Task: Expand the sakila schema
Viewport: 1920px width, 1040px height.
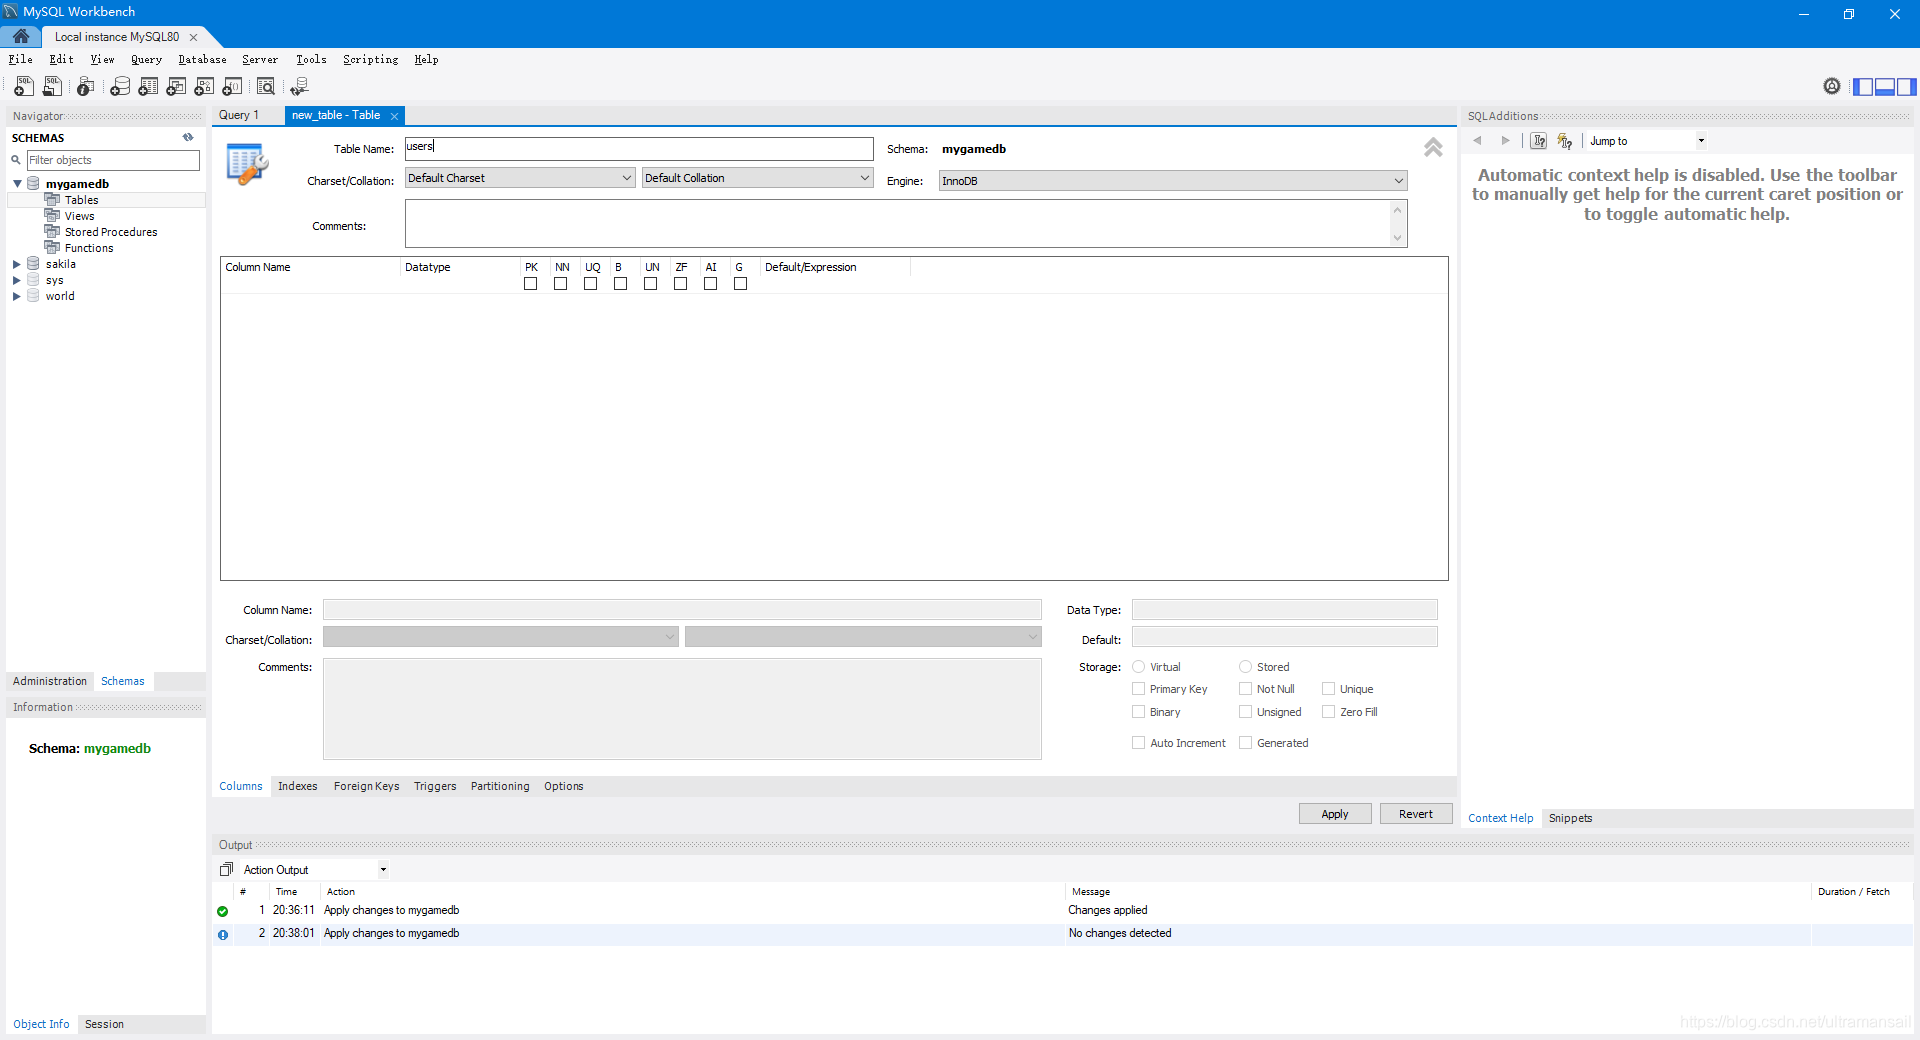Action: pyautogui.click(x=17, y=264)
